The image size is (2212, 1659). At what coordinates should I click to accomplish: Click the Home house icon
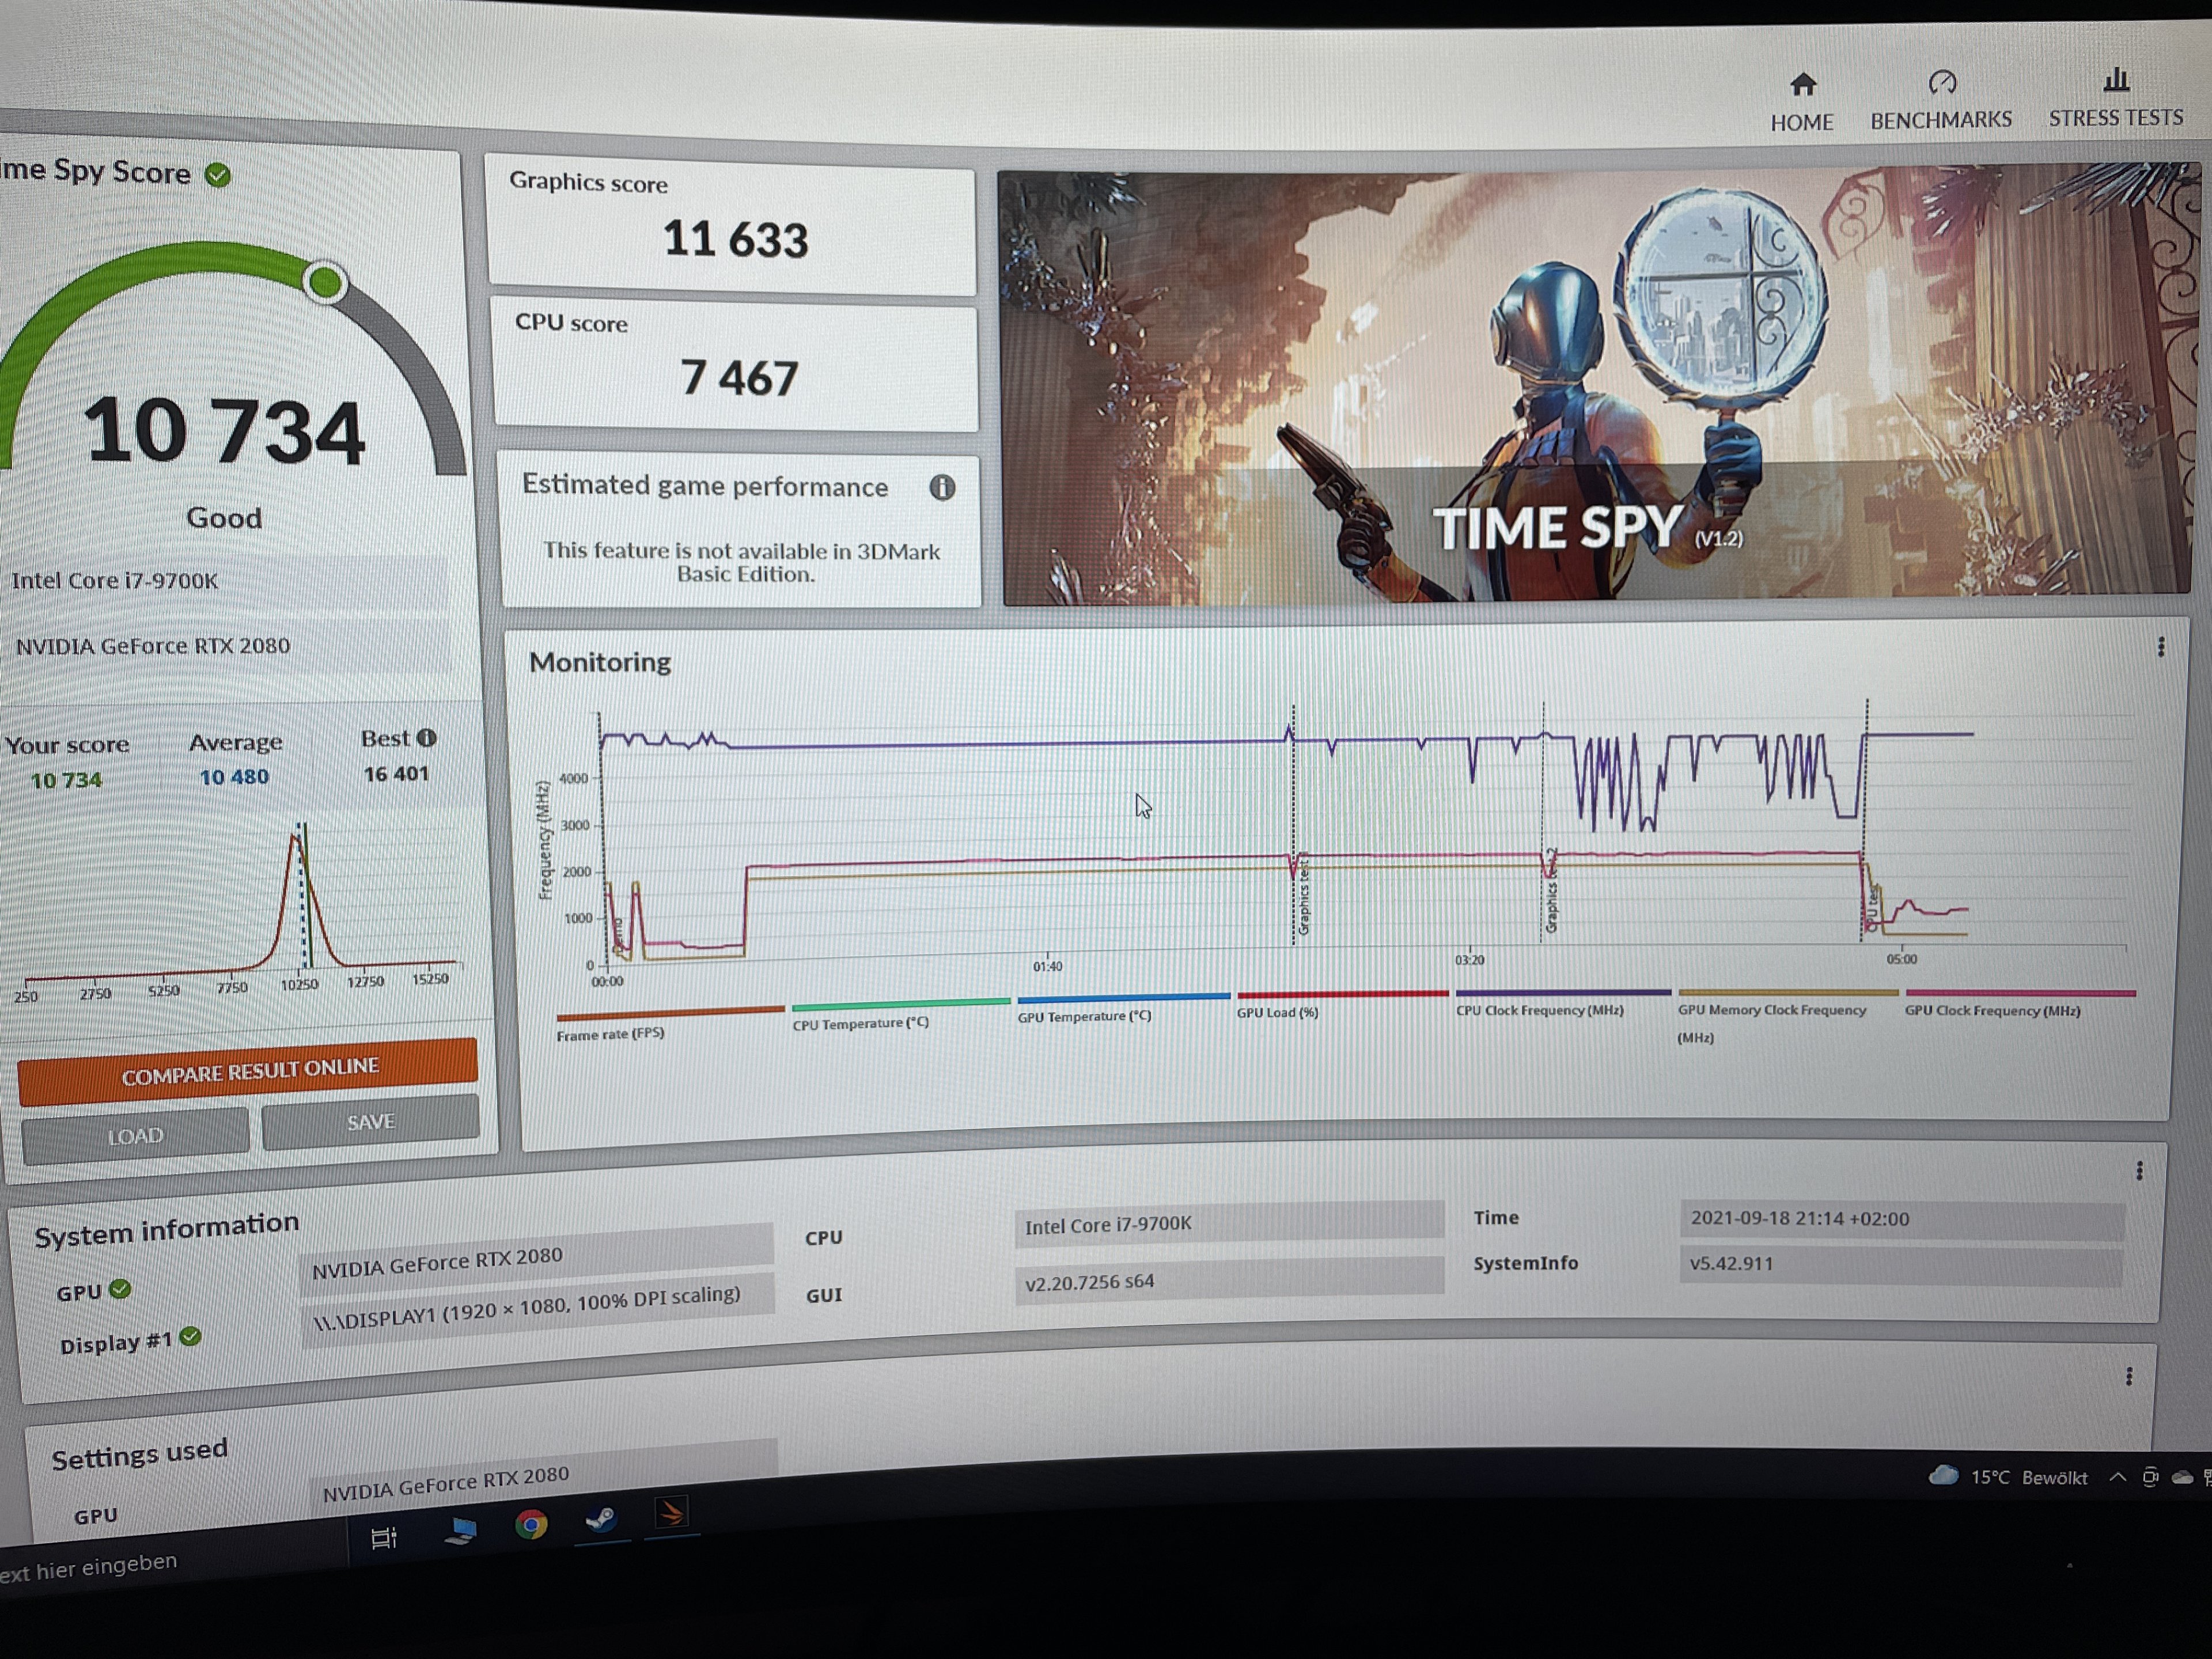point(1803,84)
